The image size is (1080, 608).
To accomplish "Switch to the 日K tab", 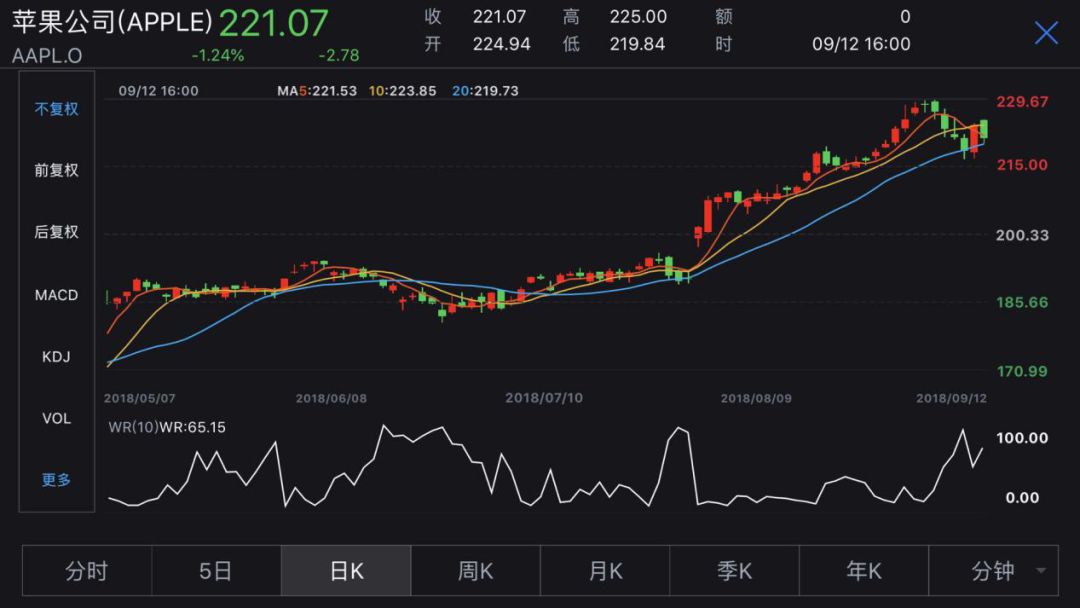I will click(346, 571).
